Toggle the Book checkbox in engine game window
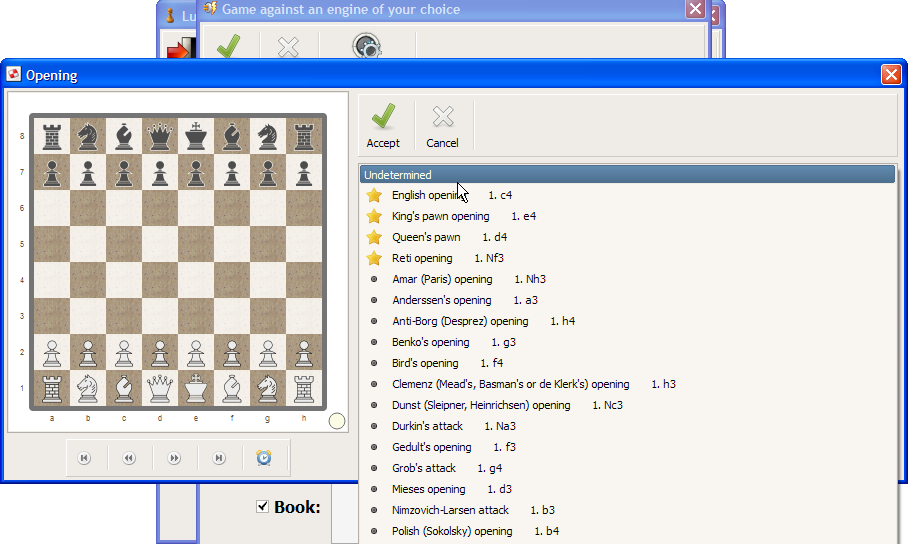The width and height of the screenshot is (908, 544). (x=262, y=506)
